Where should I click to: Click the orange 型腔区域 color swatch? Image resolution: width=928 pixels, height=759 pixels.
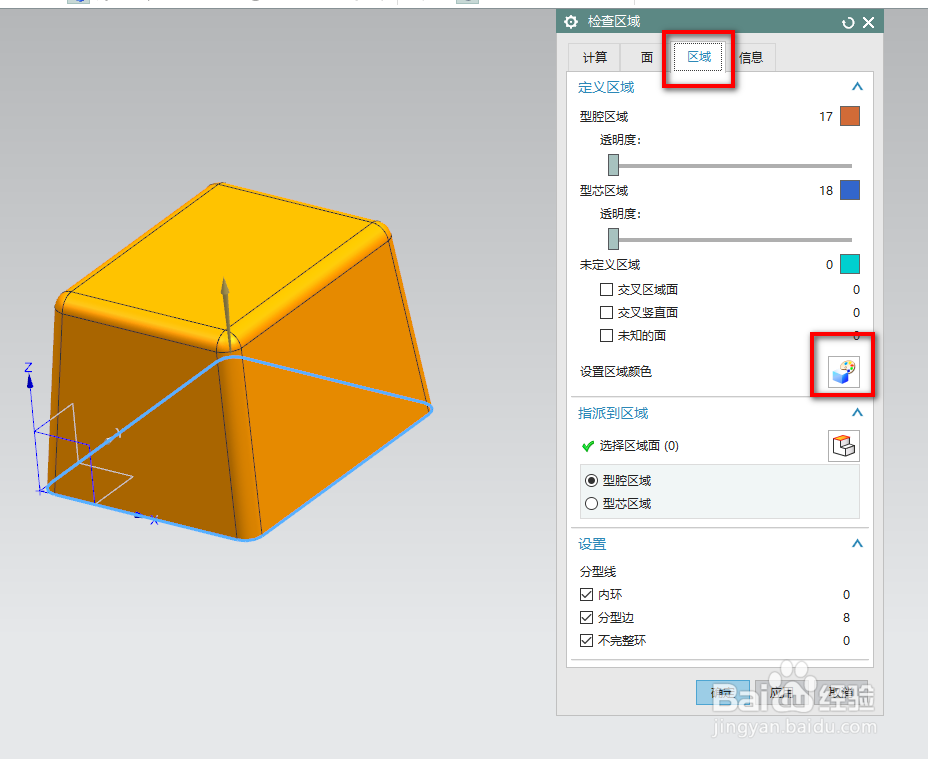(850, 116)
